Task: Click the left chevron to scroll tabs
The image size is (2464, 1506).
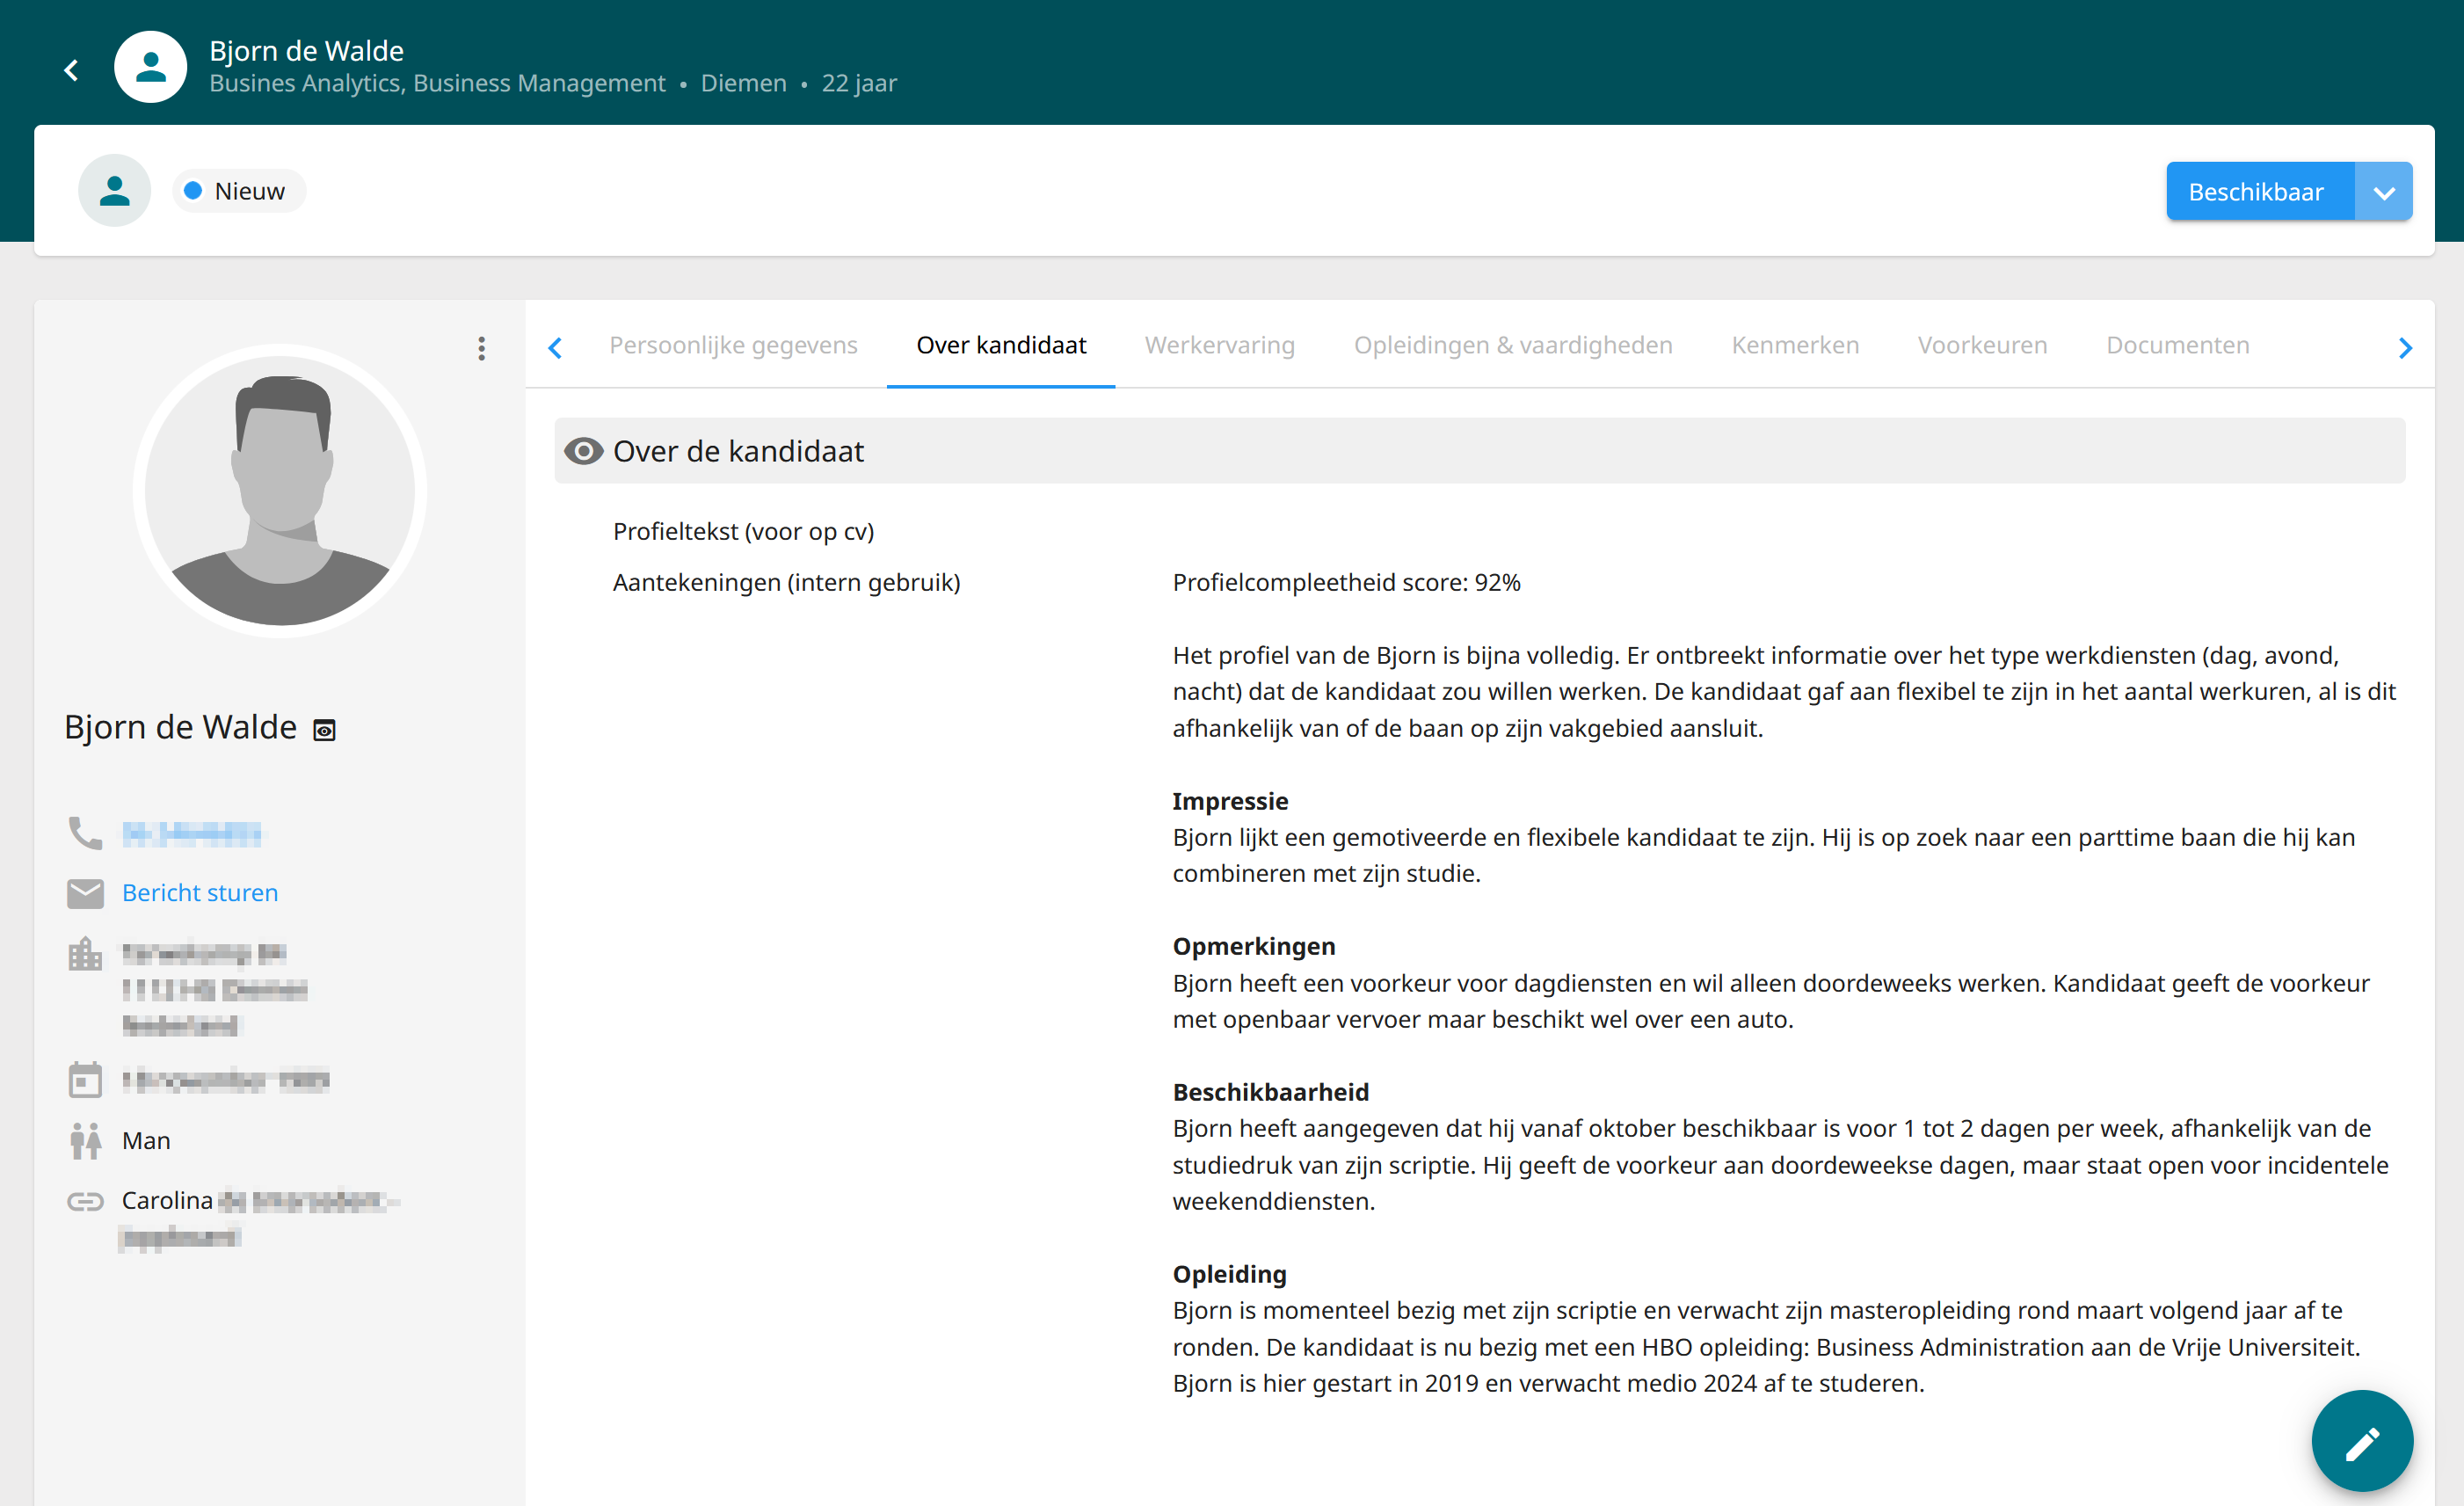Action: [x=556, y=347]
